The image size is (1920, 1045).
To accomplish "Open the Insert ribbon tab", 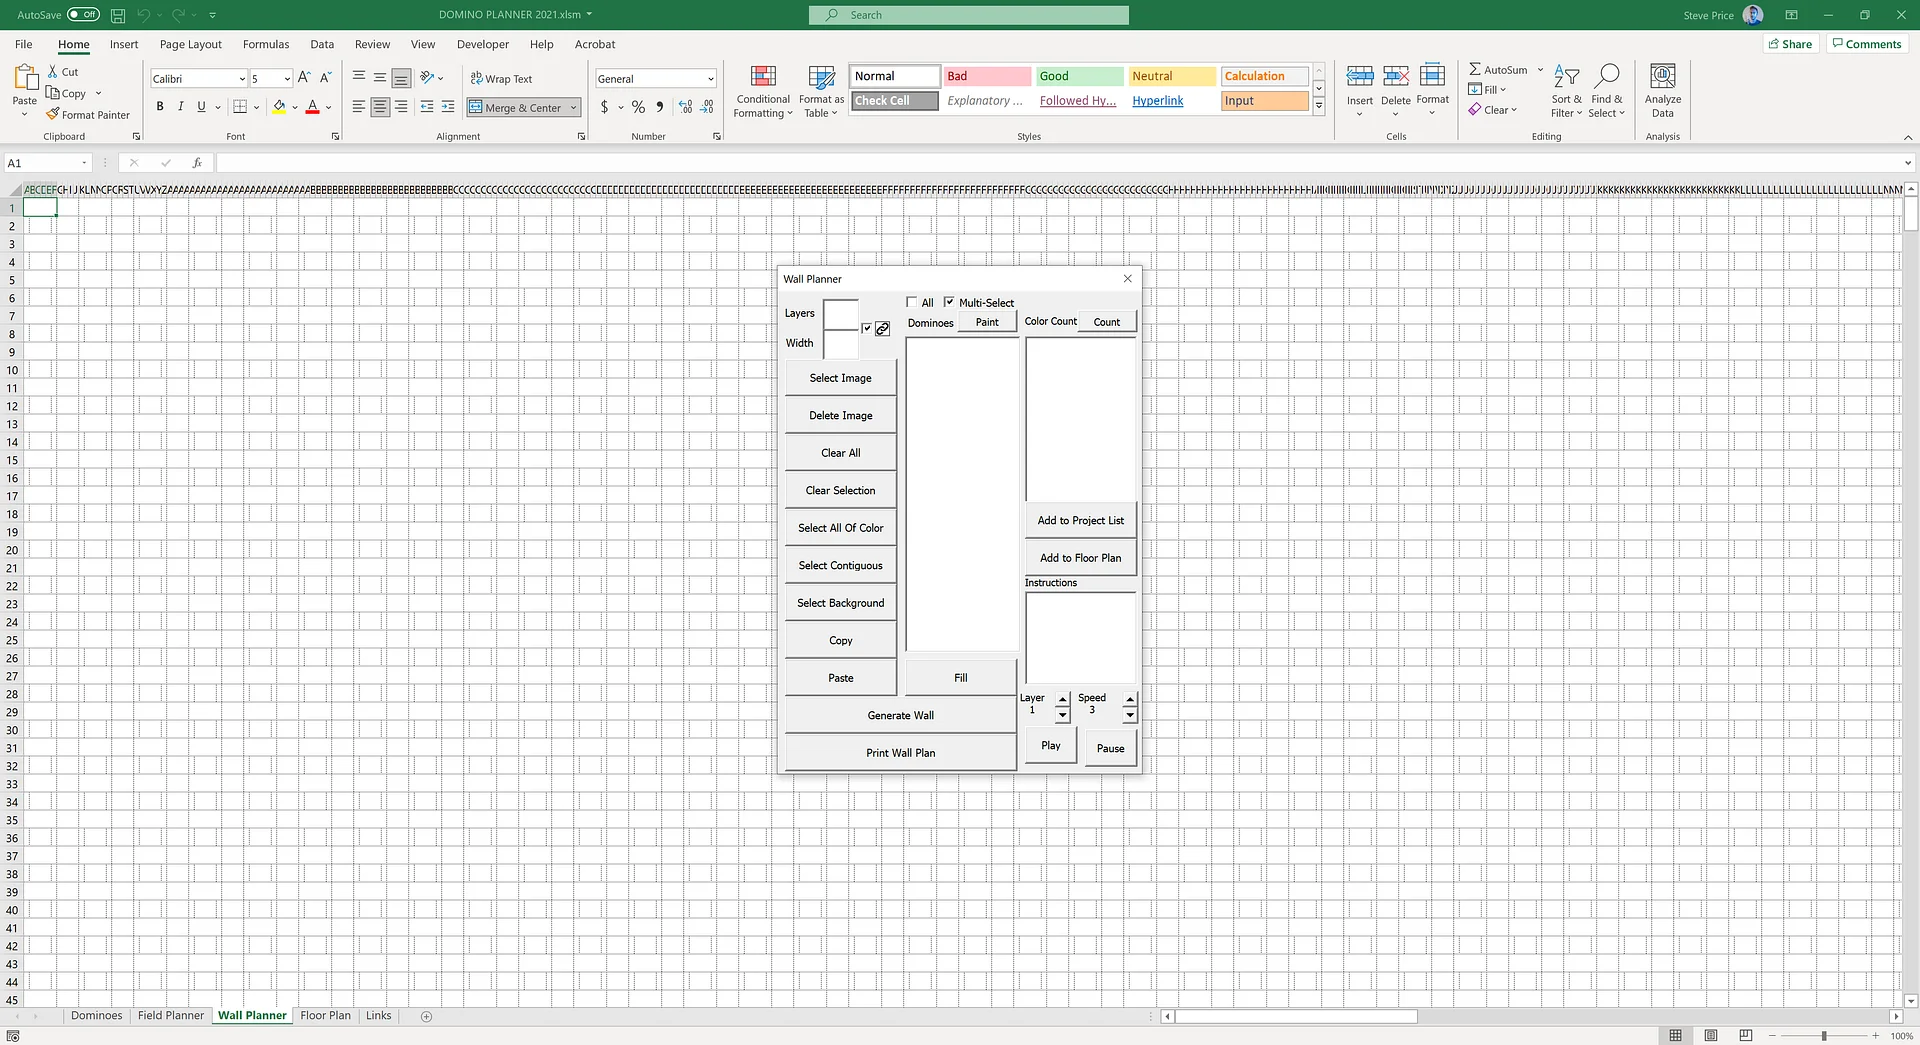I will click(x=124, y=44).
